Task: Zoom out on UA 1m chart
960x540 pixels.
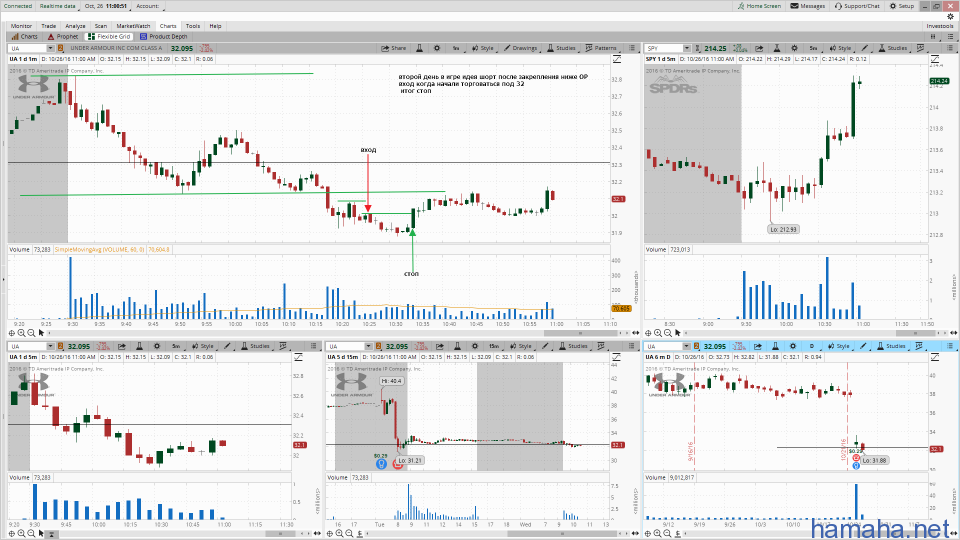Action: tap(31, 333)
